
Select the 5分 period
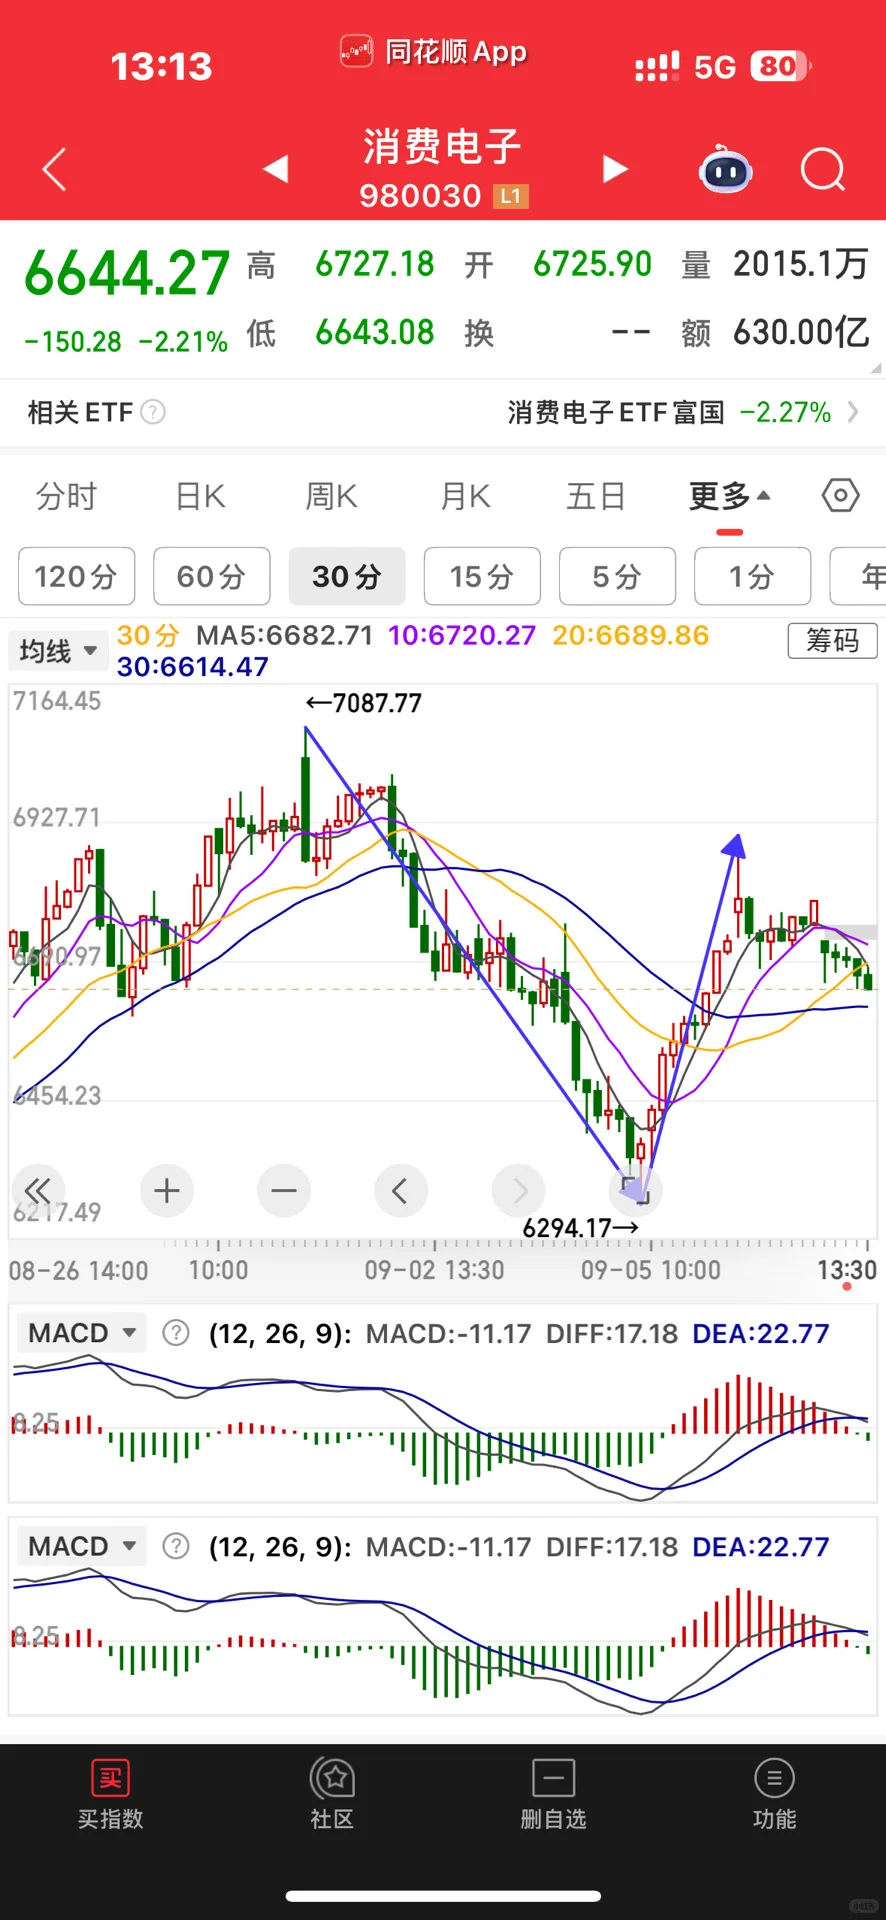(617, 576)
